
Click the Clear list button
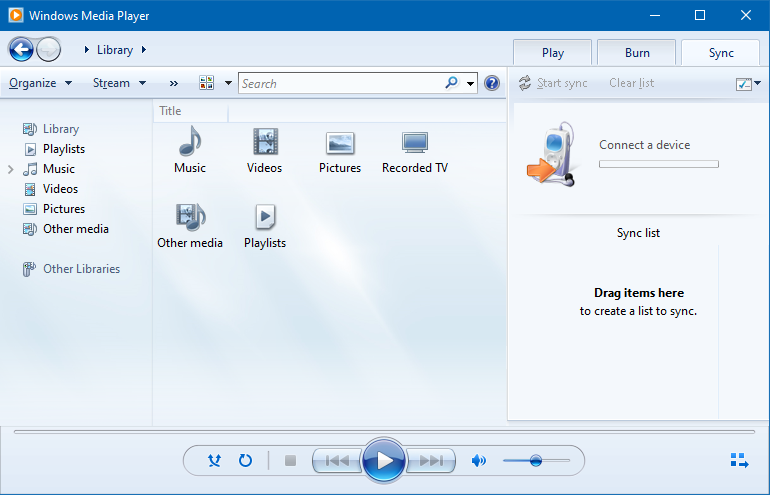tap(632, 83)
